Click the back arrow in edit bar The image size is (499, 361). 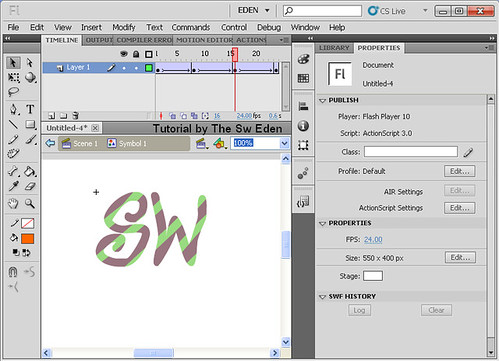50,144
